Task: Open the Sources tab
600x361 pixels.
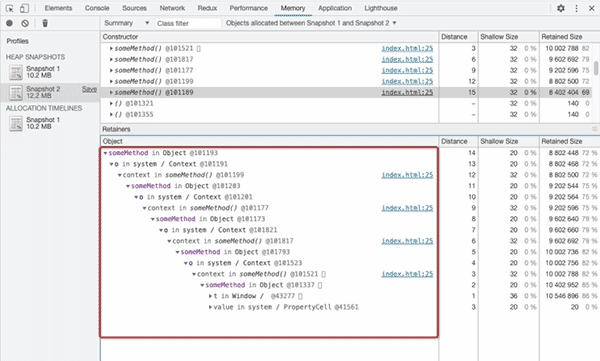Action: [134, 8]
